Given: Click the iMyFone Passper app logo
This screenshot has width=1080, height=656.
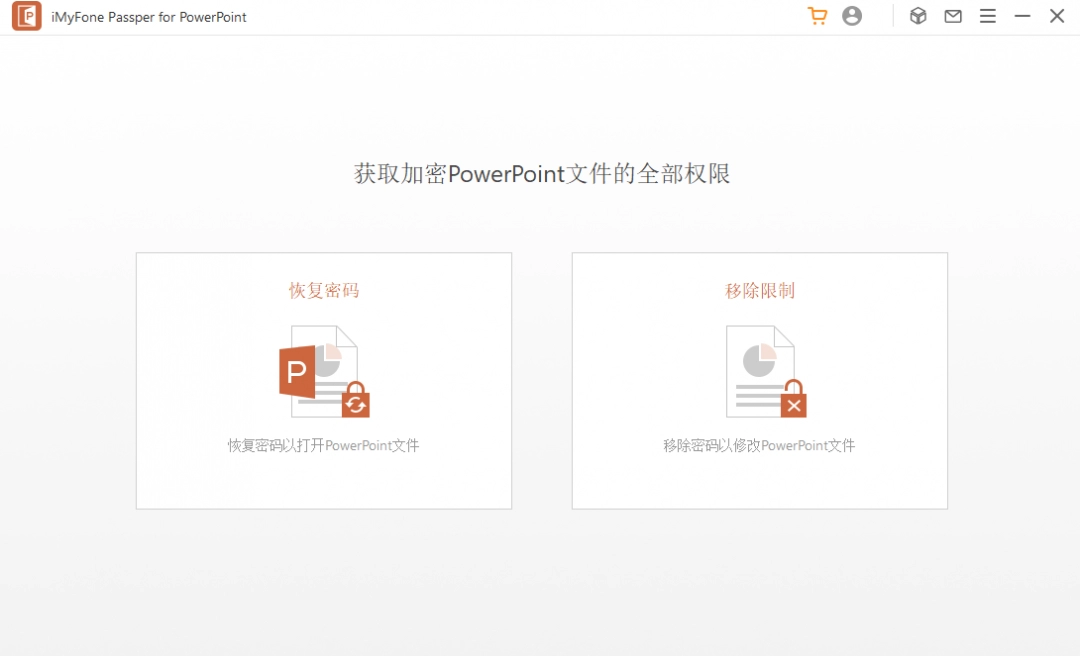Looking at the screenshot, I should pos(27,16).
